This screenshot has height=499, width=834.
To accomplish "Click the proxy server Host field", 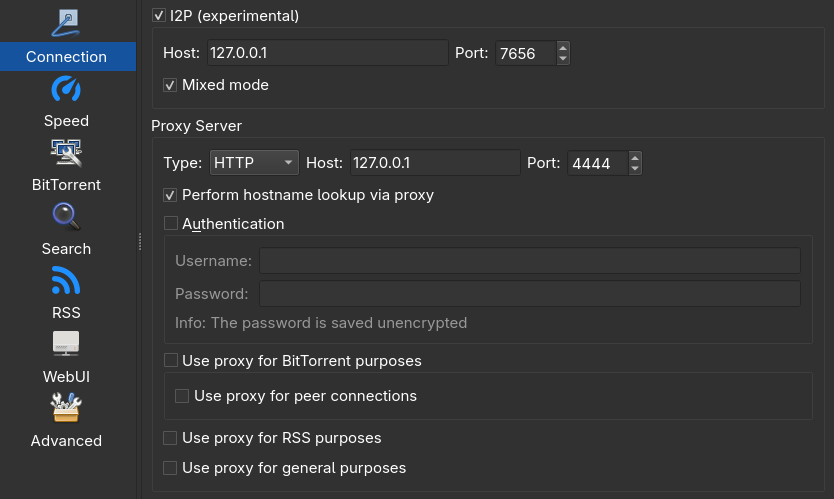I will (x=434, y=163).
